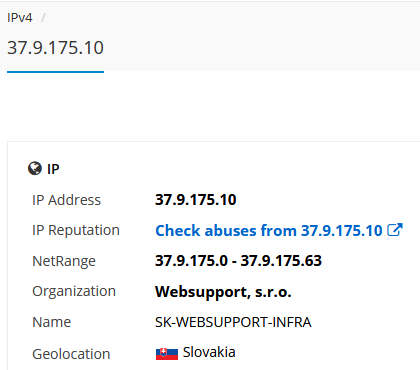Click the IP section heading text
Screen dimensions: 420x370
tap(53, 169)
